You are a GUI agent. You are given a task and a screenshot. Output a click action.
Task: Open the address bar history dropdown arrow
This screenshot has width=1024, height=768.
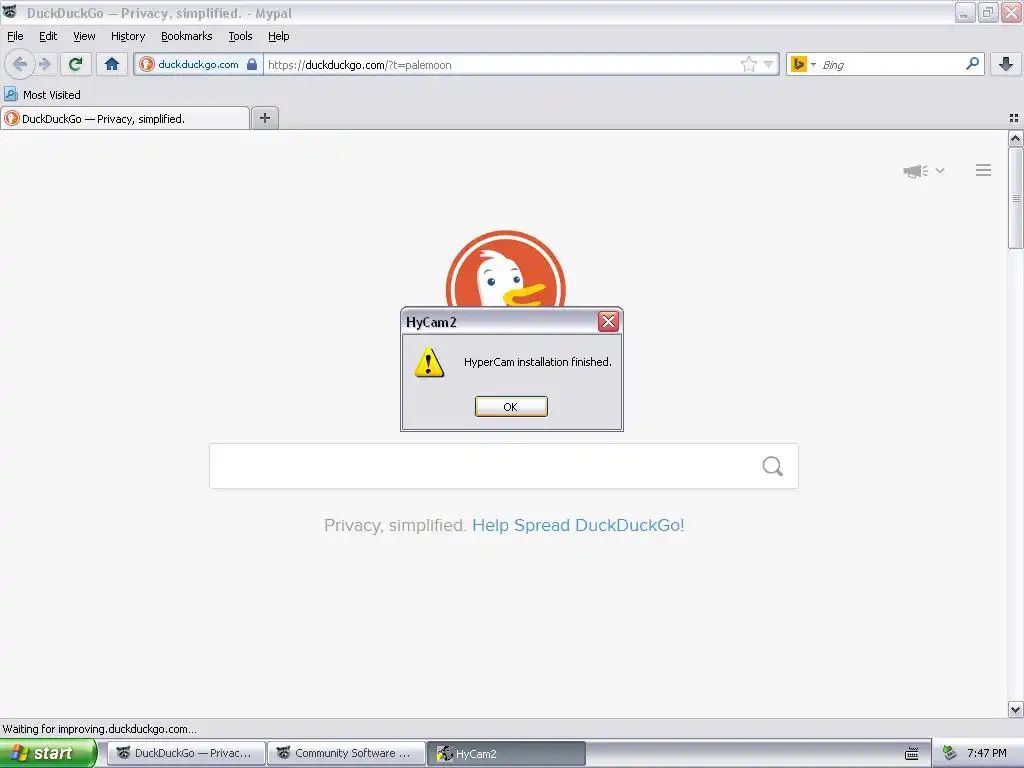769,64
